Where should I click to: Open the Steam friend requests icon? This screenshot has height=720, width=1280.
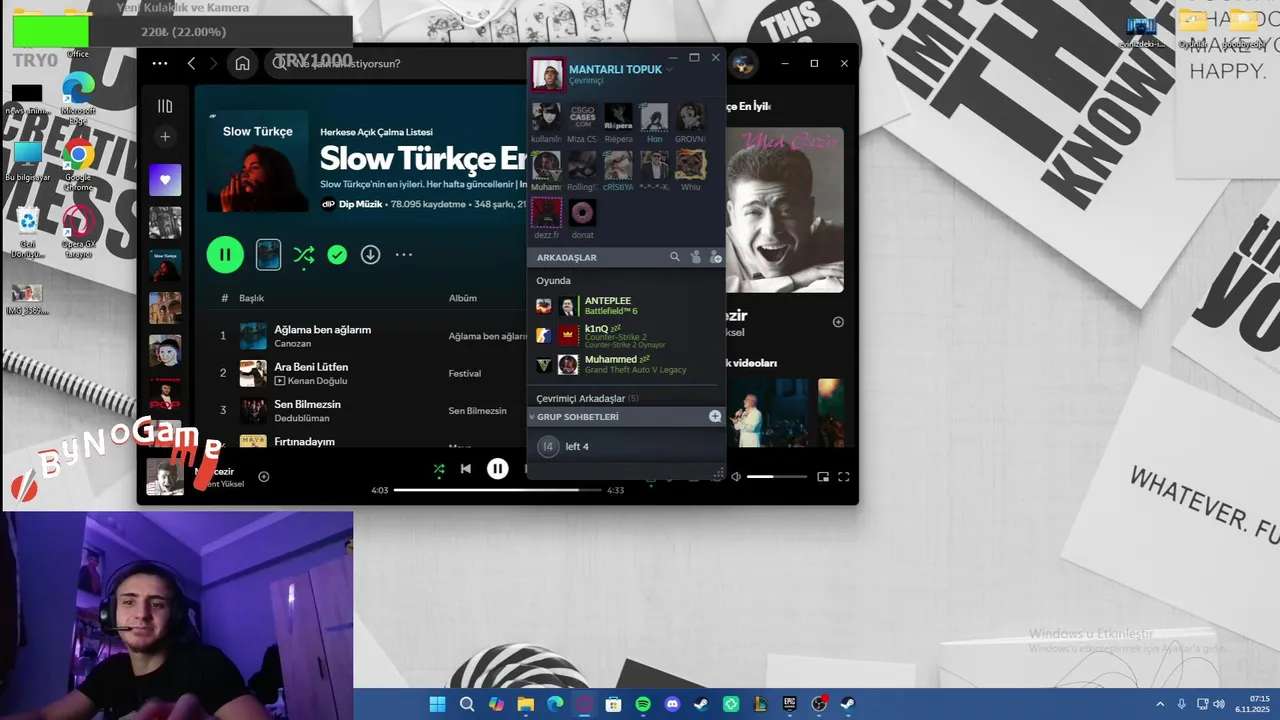click(x=696, y=257)
